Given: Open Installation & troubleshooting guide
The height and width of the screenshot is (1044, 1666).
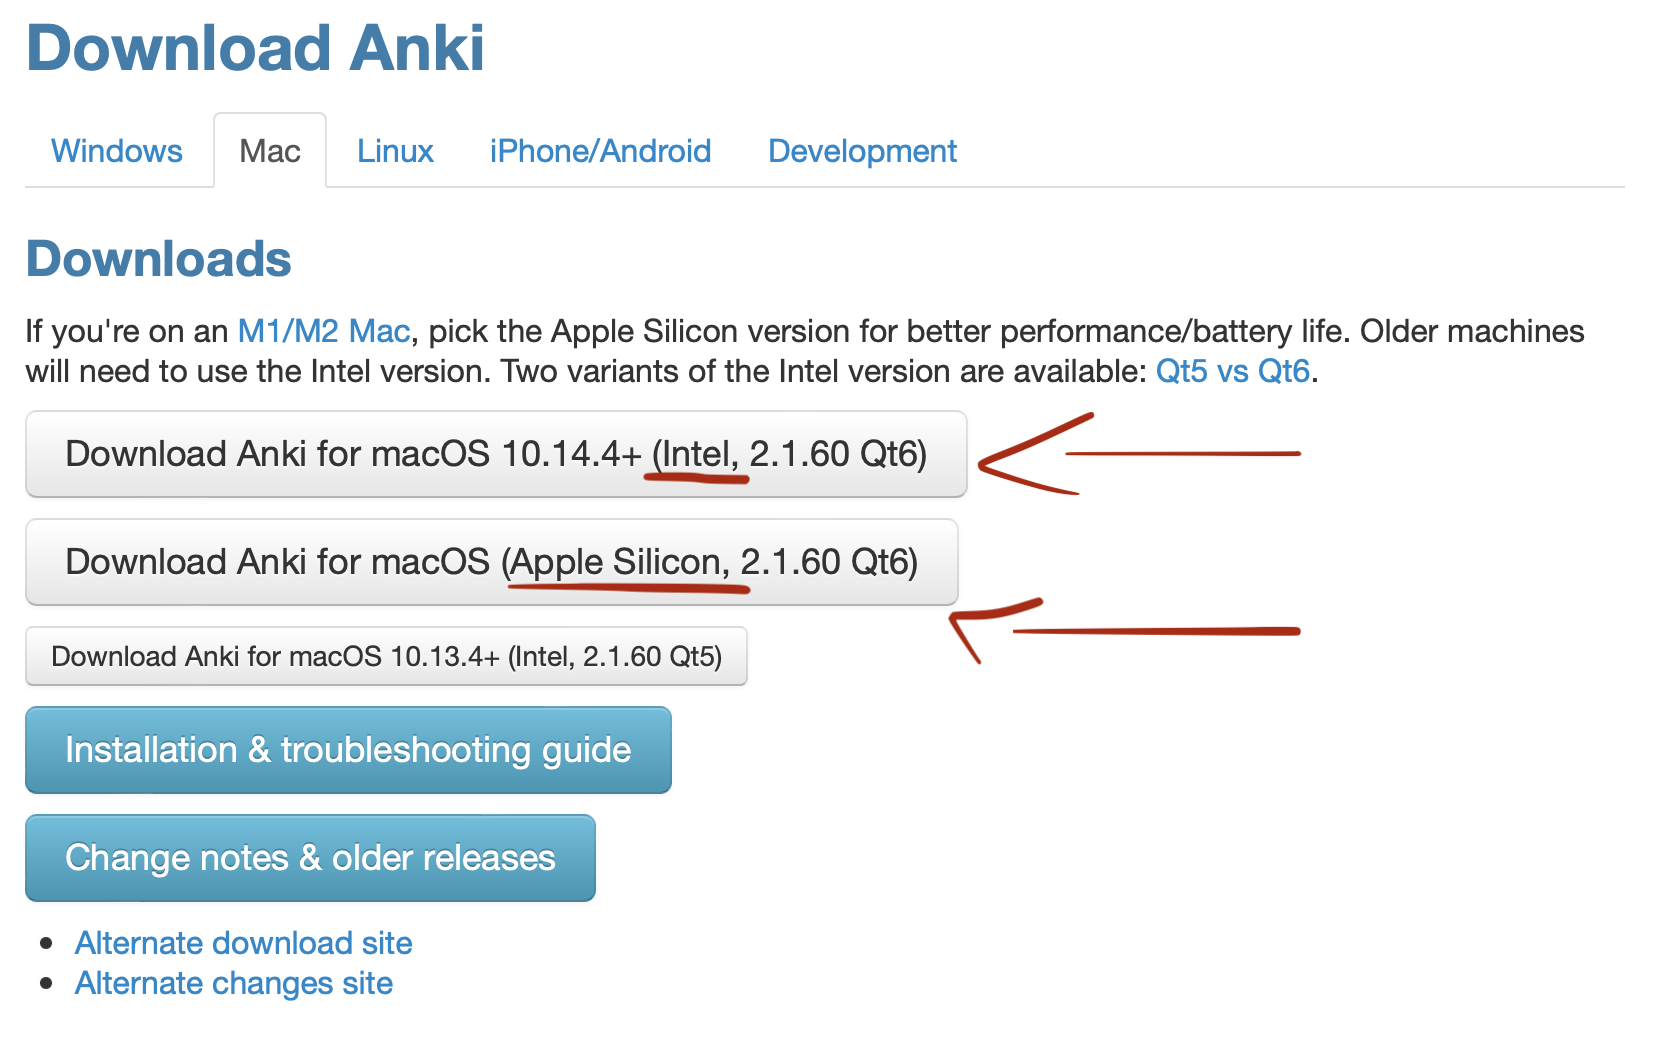Looking at the screenshot, I should (348, 750).
